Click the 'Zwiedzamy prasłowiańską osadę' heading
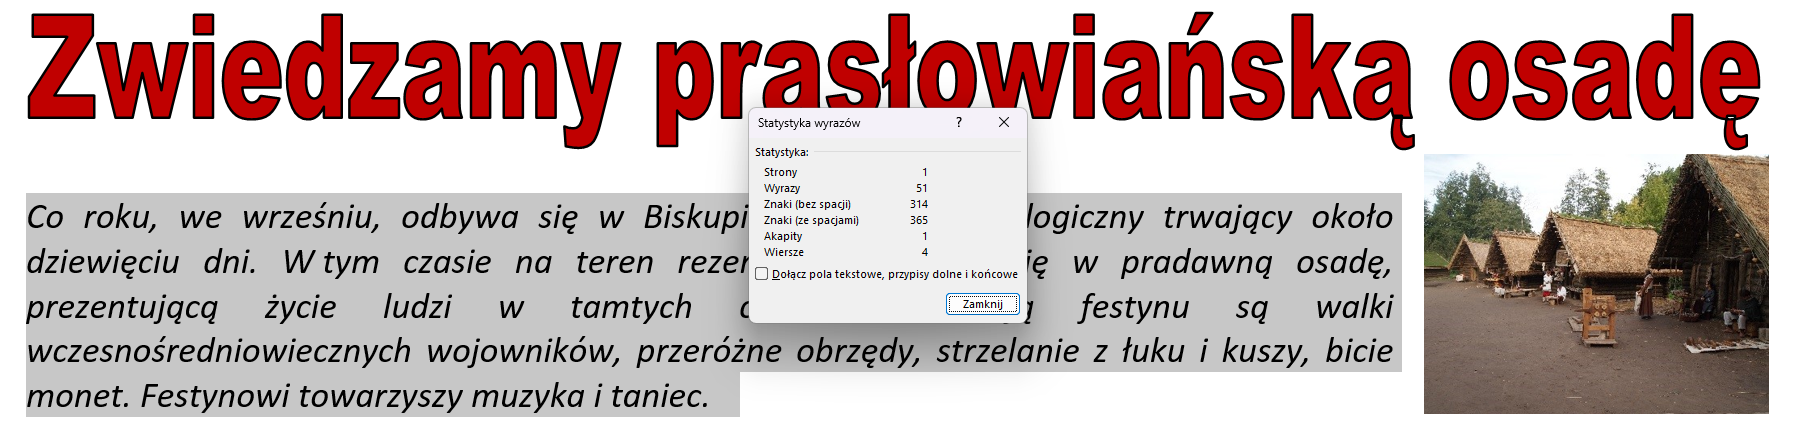 [893, 80]
